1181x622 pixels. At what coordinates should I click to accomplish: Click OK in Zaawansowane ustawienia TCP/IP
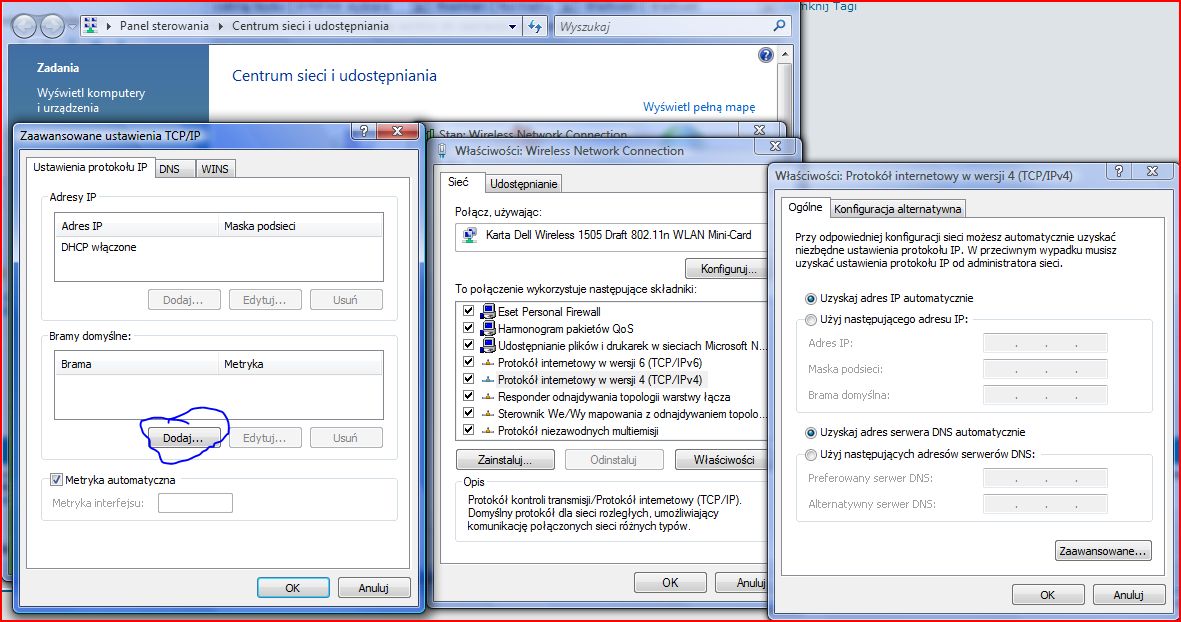click(x=293, y=588)
